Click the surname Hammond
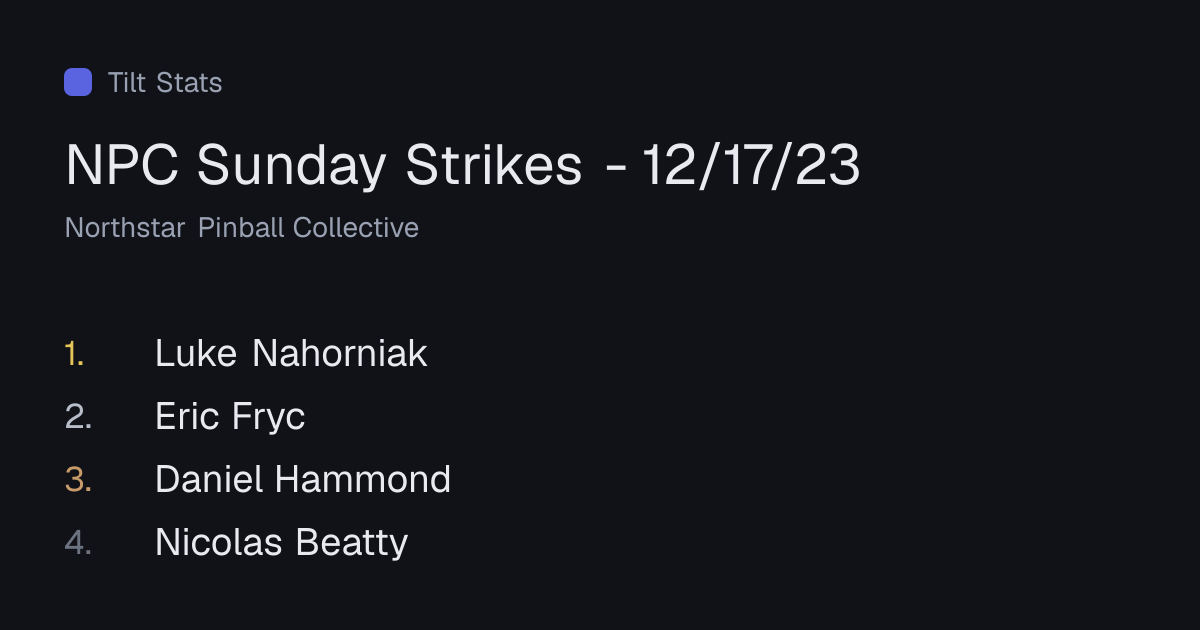This screenshot has height=630, width=1200. pos(362,480)
